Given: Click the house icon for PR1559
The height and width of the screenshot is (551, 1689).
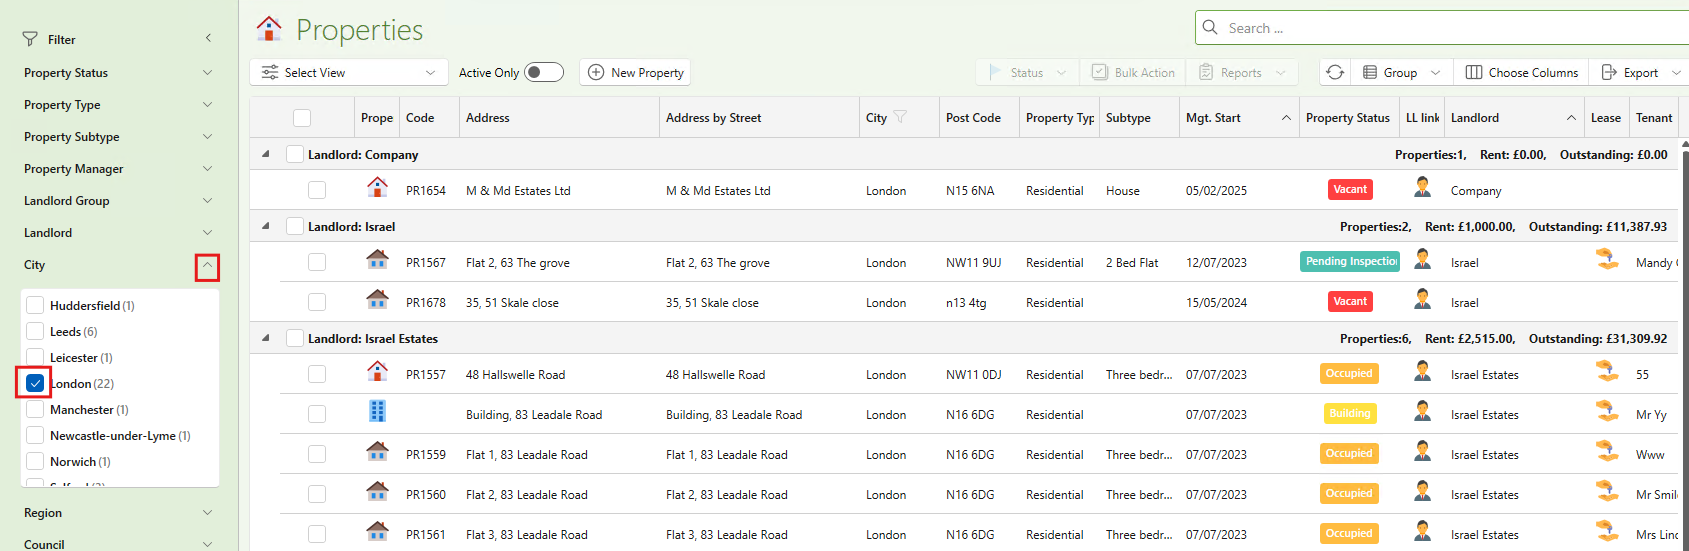Looking at the screenshot, I should click(x=377, y=451).
